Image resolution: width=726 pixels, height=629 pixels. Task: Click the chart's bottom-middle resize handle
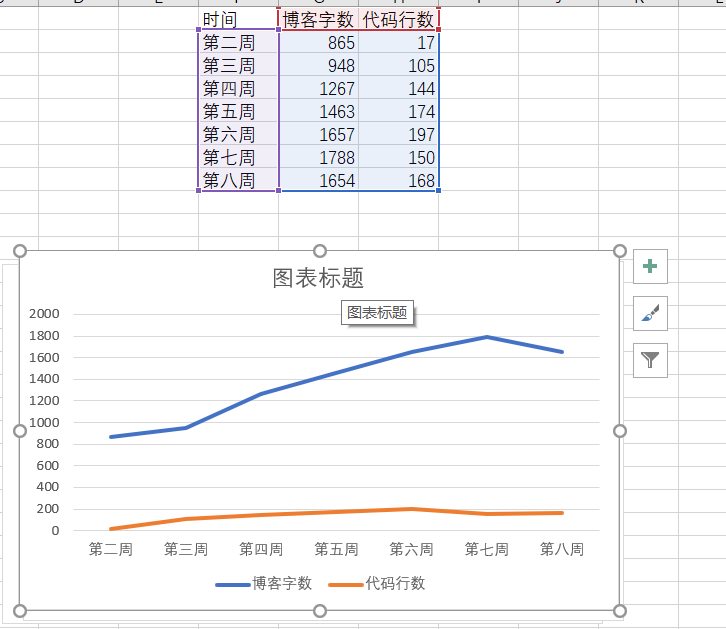tap(320, 611)
